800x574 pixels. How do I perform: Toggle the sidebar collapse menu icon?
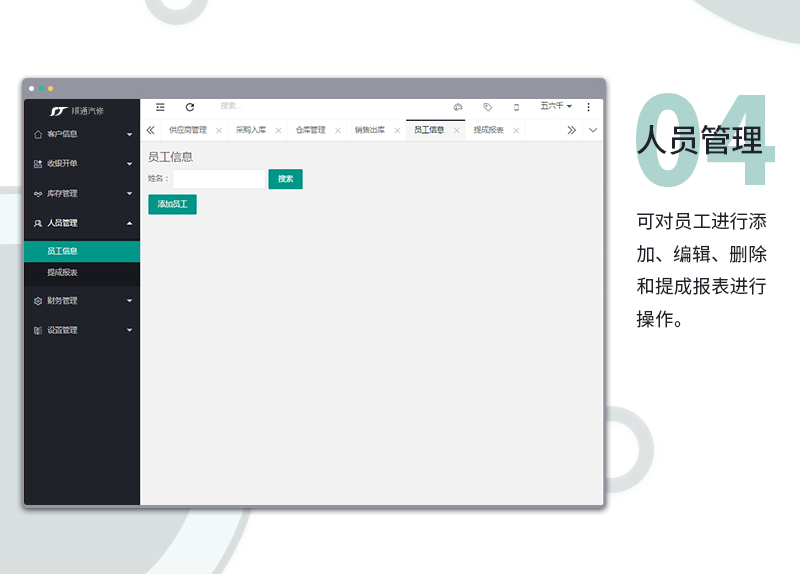tap(160, 107)
